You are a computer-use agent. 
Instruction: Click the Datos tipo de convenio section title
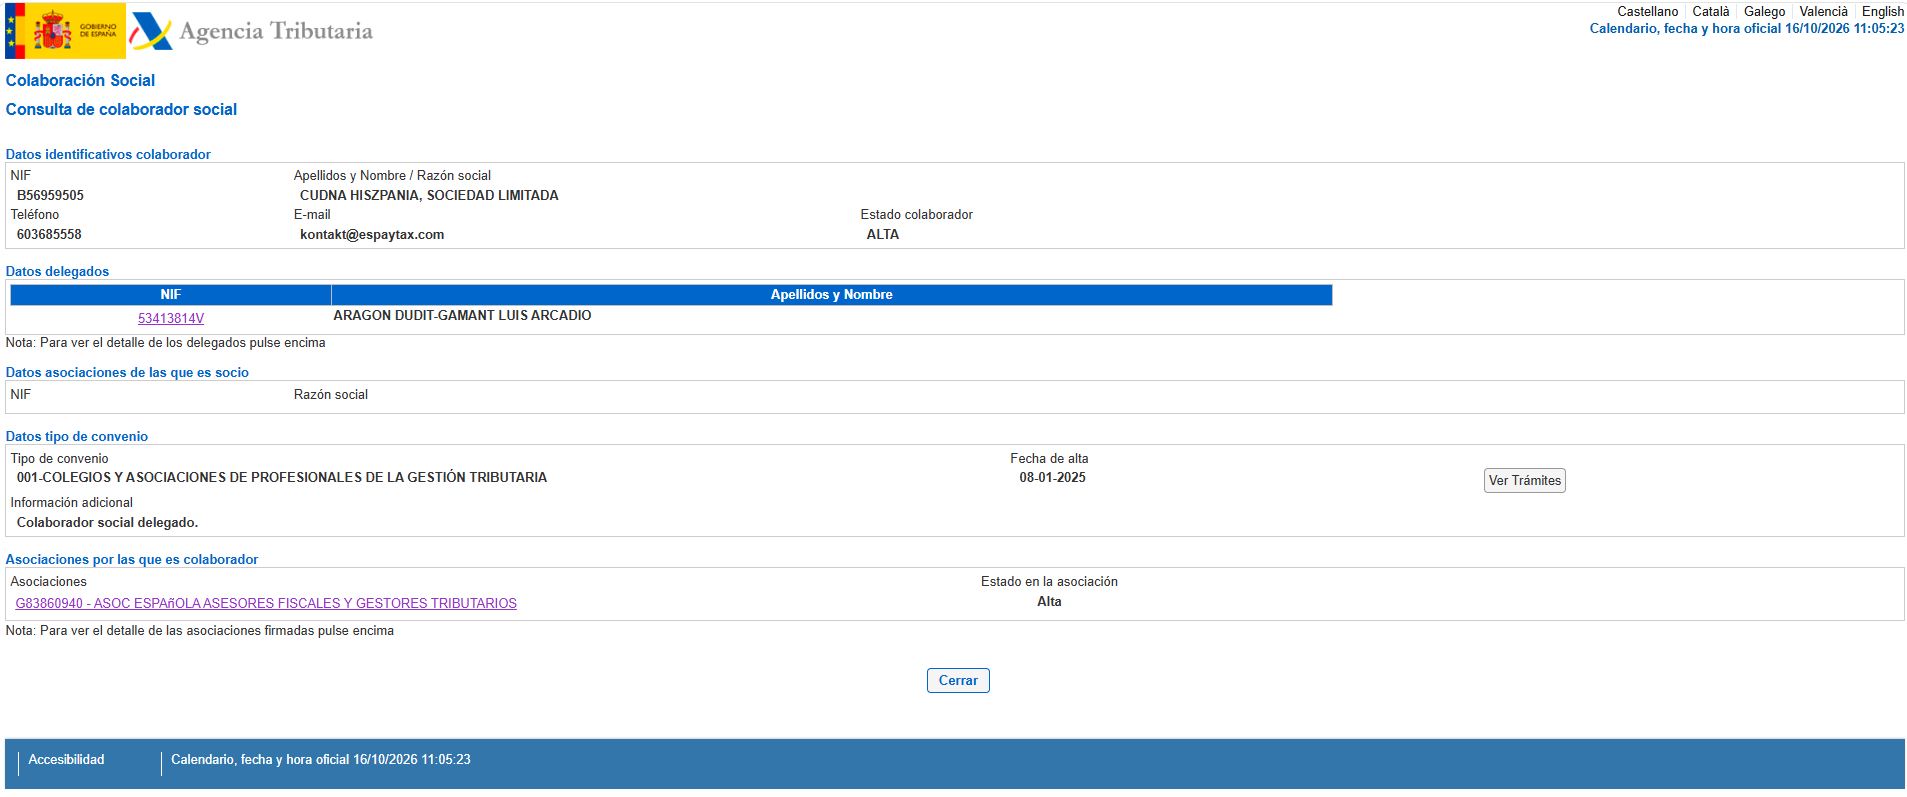77,437
